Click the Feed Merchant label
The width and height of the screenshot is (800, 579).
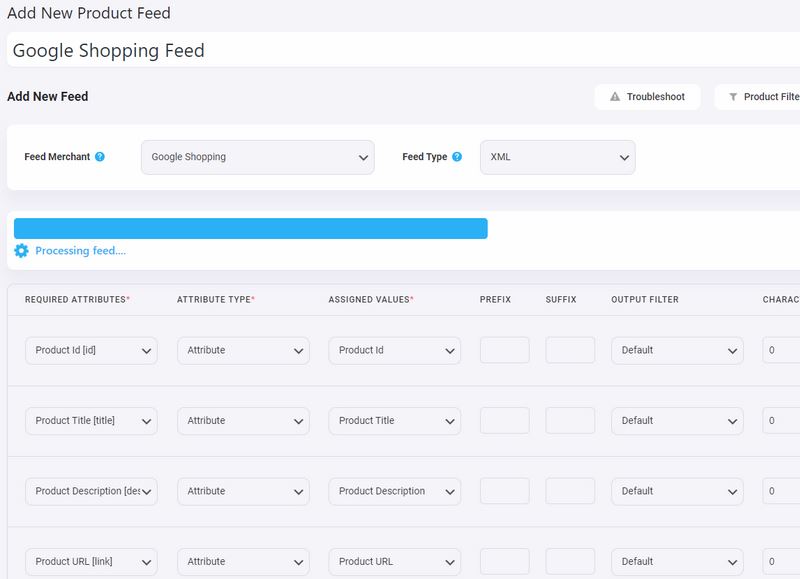[x=57, y=157]
